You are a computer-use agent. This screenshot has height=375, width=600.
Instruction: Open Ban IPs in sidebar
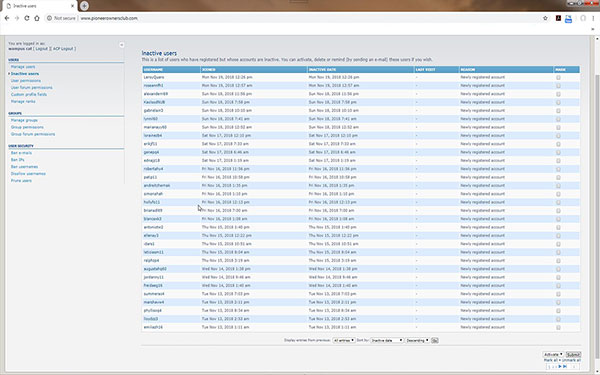[18, 160]
